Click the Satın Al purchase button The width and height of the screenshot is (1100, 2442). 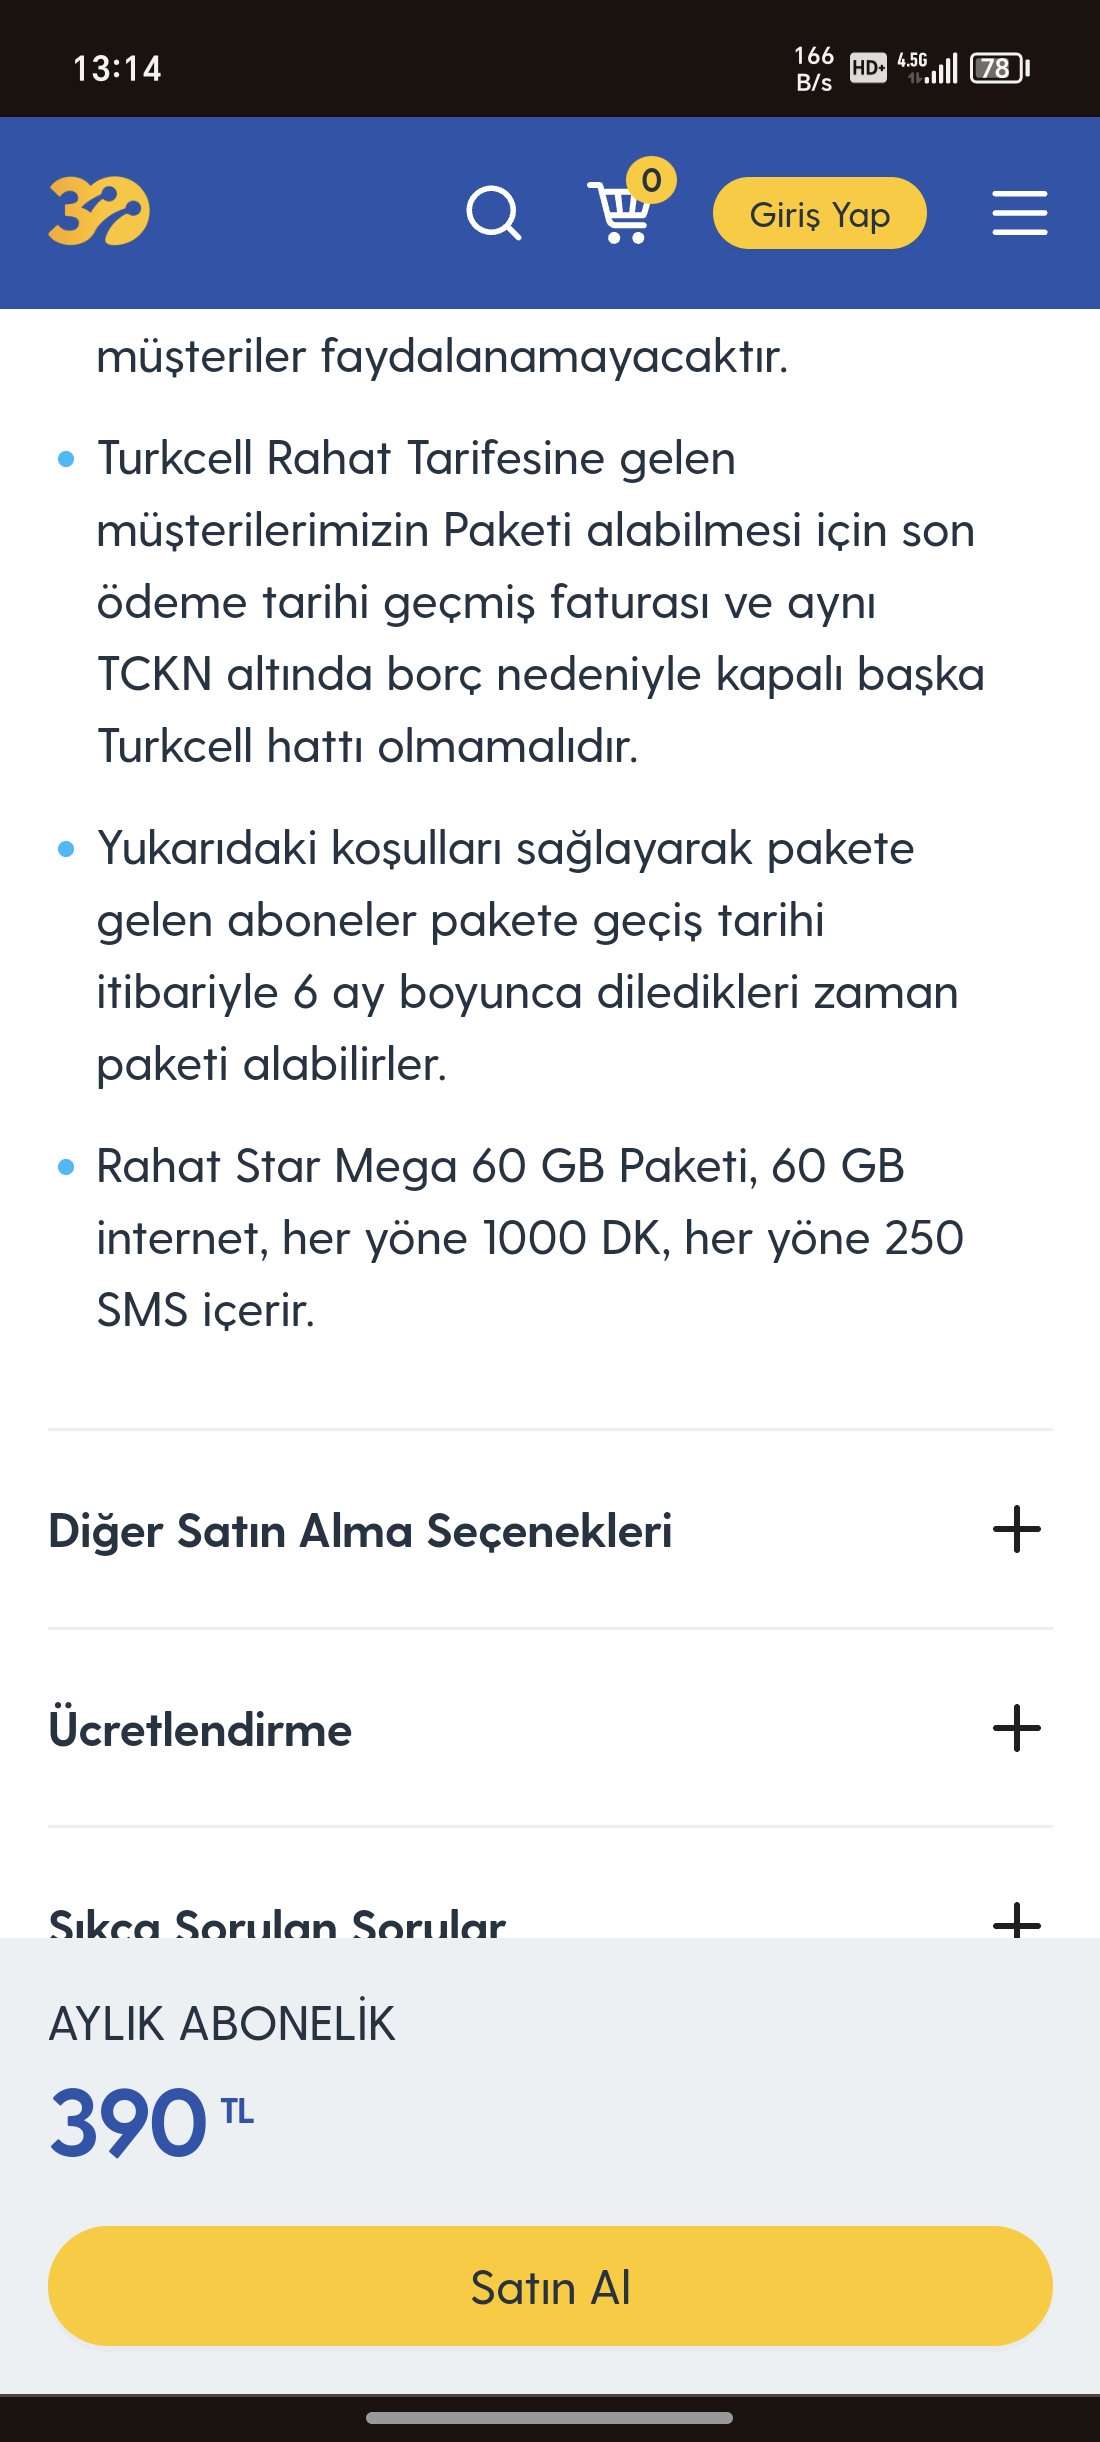pyautogui.click(x=550, y=2286)
